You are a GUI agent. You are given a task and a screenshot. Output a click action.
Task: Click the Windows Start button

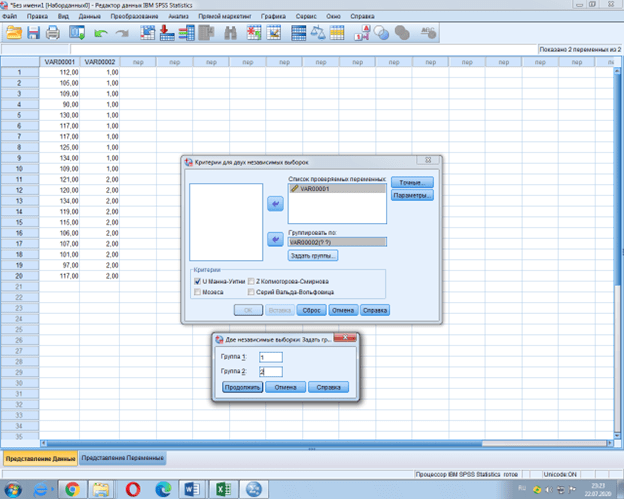click(13, 489)
